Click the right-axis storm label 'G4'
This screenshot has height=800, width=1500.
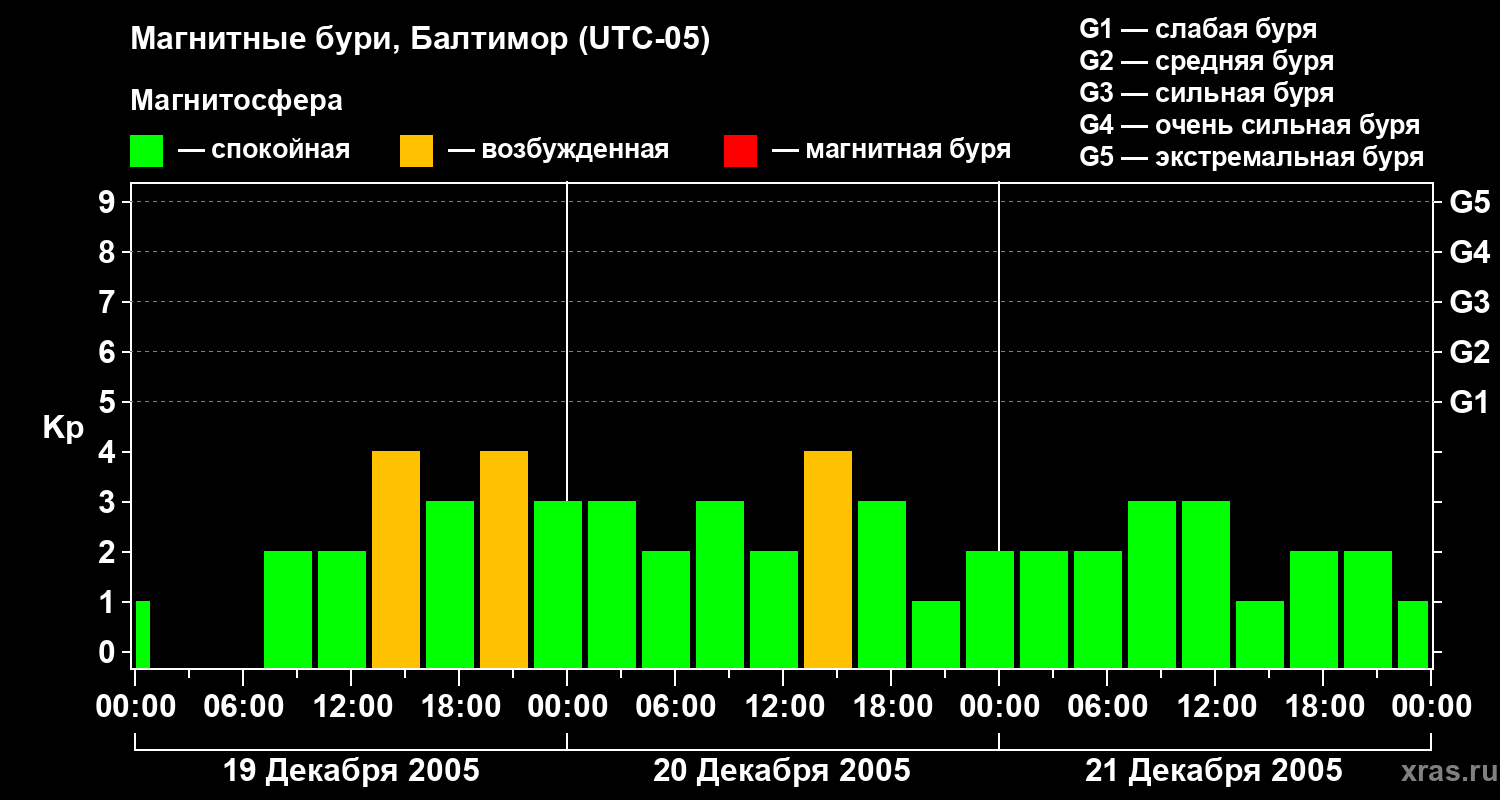[x=1469, y=252]
